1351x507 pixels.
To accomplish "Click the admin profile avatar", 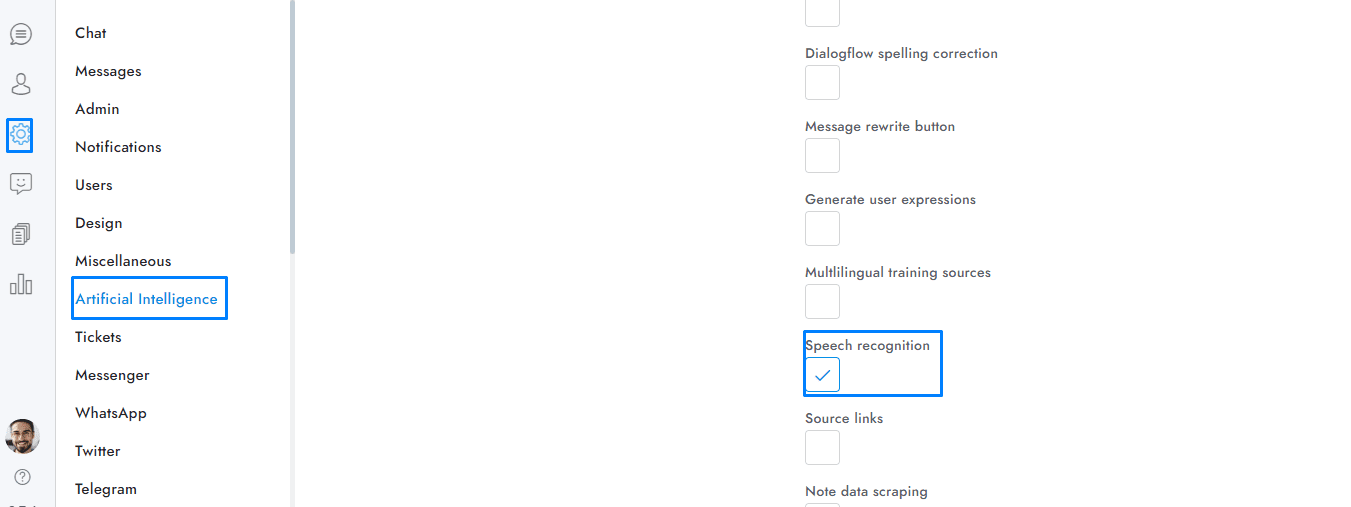I will [x=22, y=436].
